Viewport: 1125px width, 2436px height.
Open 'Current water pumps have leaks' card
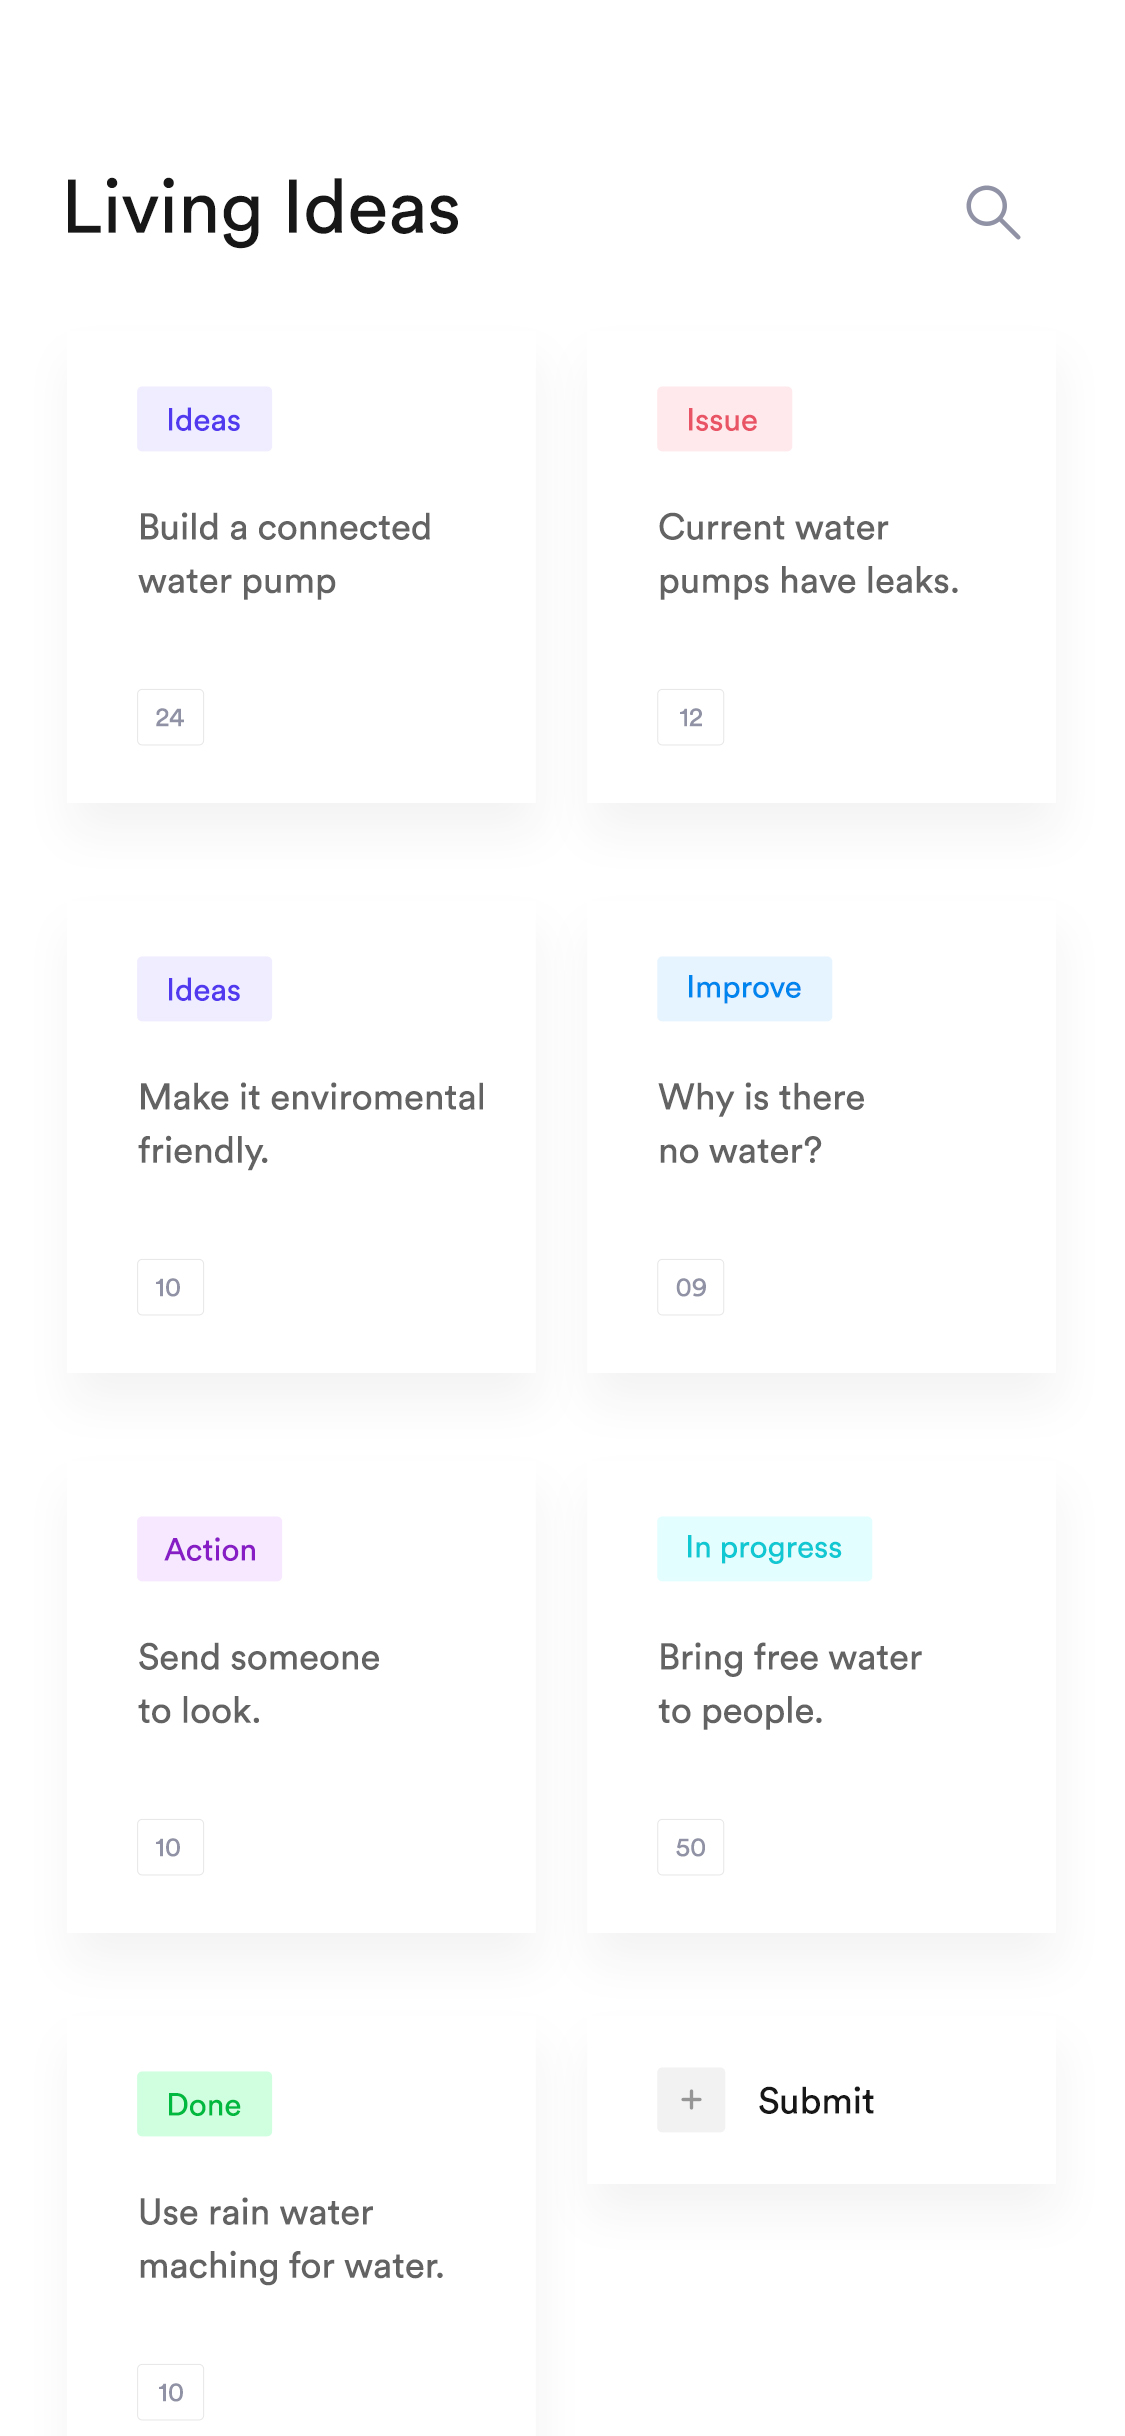click(x=821, y=568)
